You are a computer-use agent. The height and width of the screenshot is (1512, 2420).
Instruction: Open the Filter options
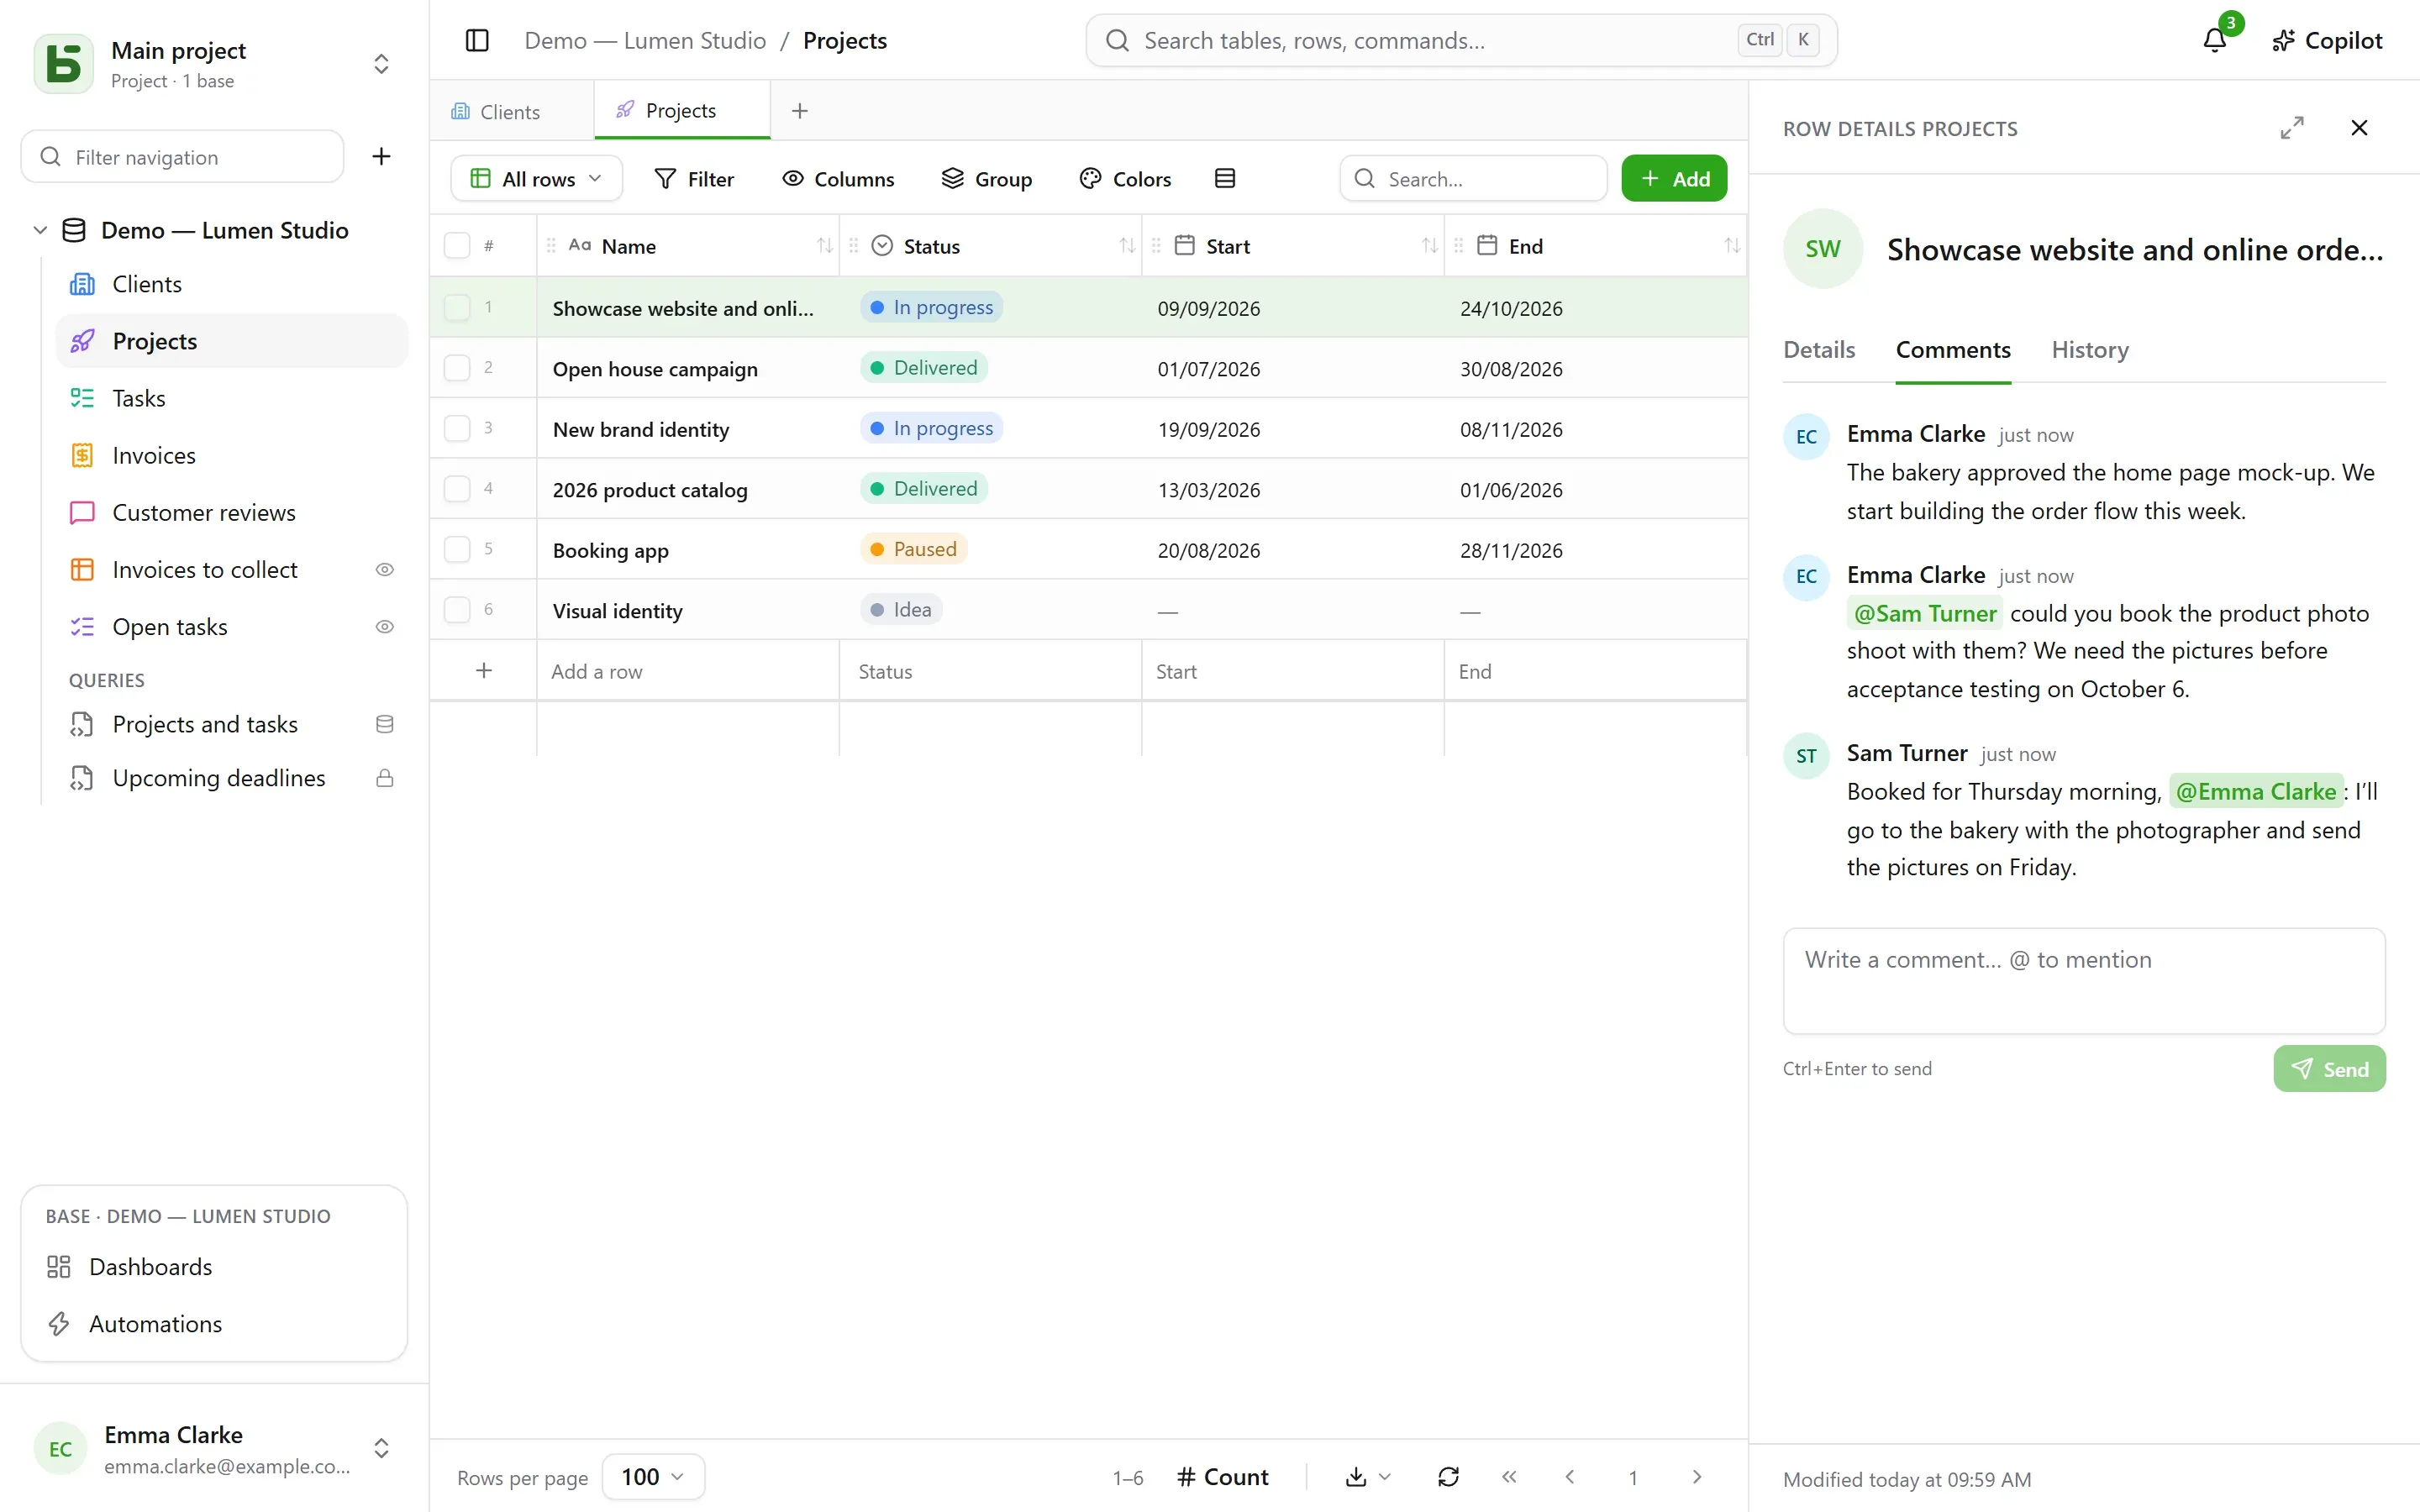click(x=694, y=179)
